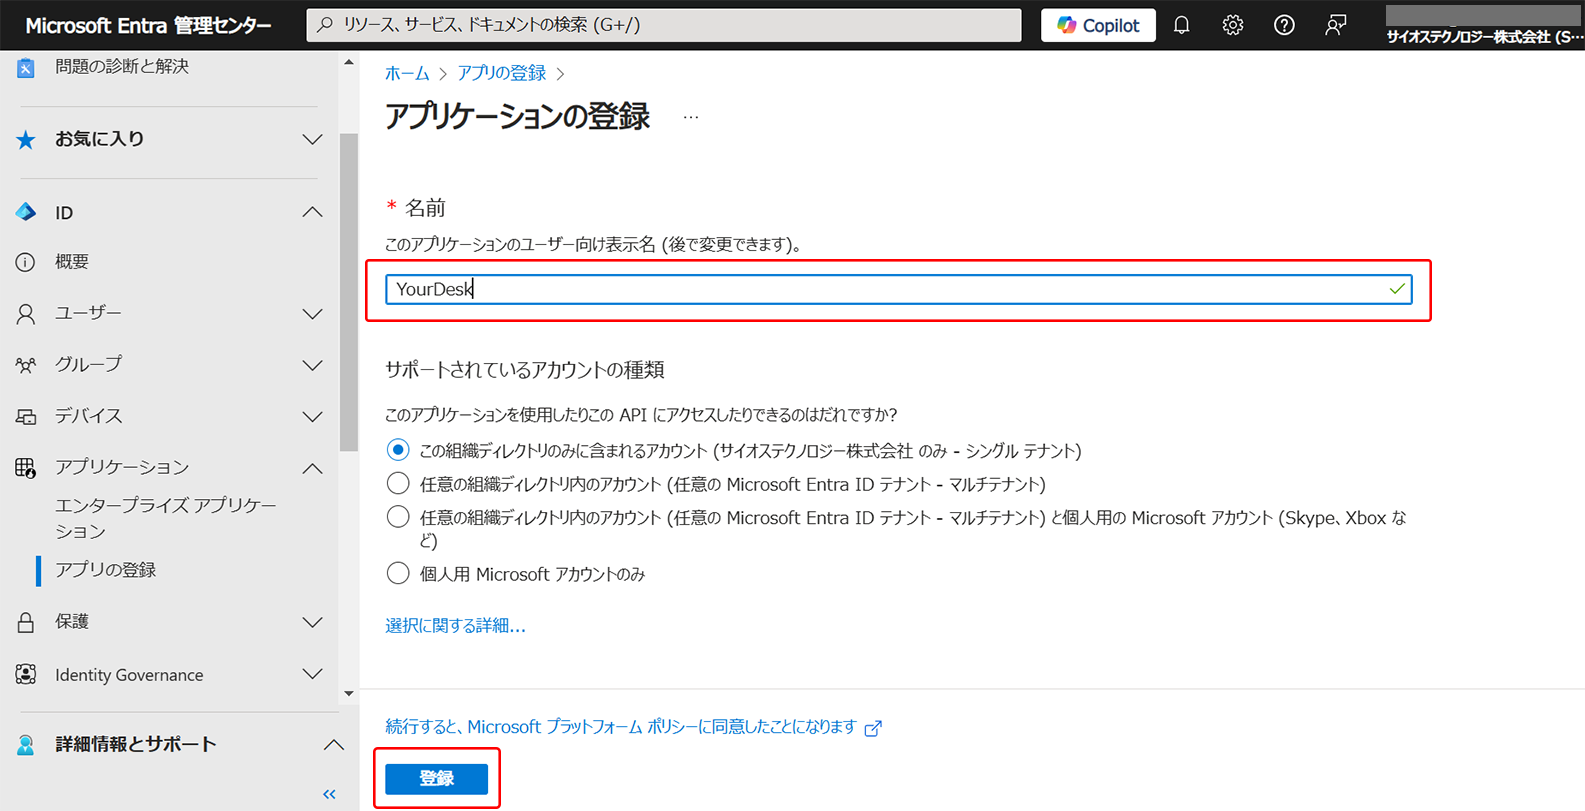Viewport: 1585px width, 811px height.
Task: Collapse the ID section chevron
Action: coord(312,212)
